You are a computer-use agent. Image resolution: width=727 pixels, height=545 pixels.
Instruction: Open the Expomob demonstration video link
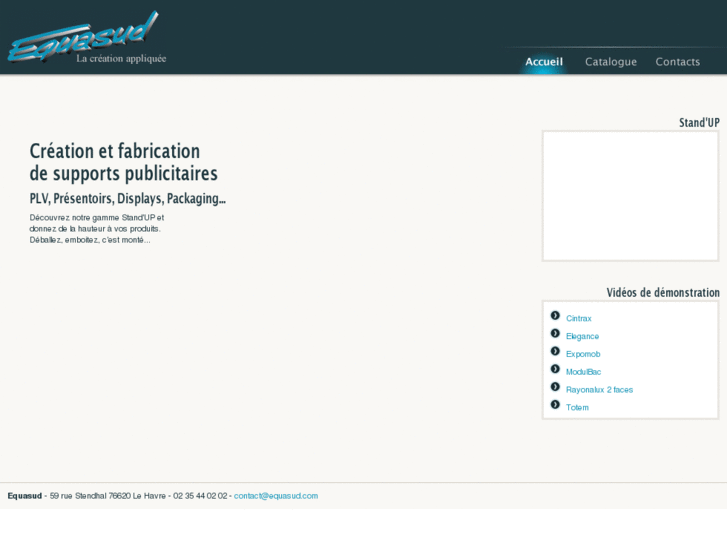583,354
